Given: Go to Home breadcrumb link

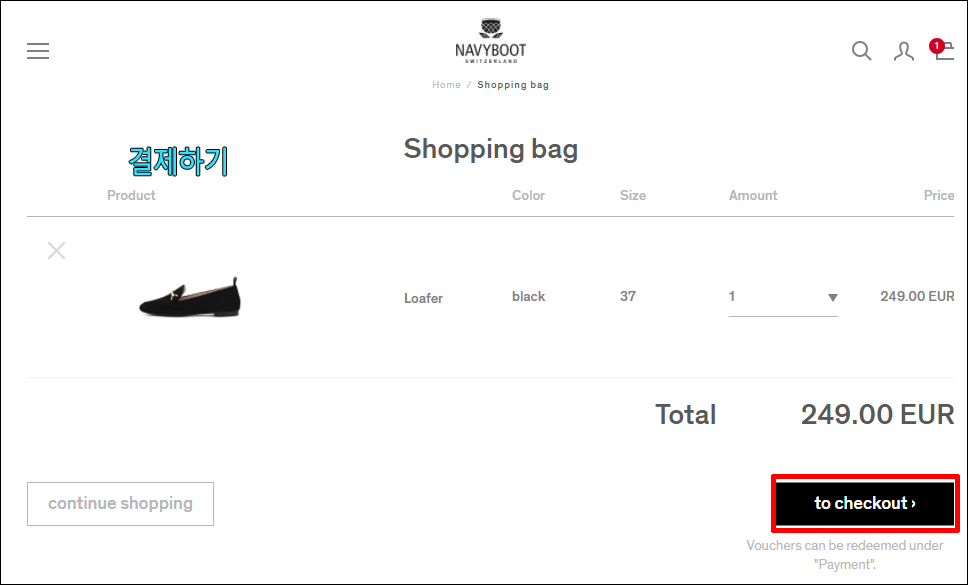Looking at the screenshot, I should pos(446,85).
